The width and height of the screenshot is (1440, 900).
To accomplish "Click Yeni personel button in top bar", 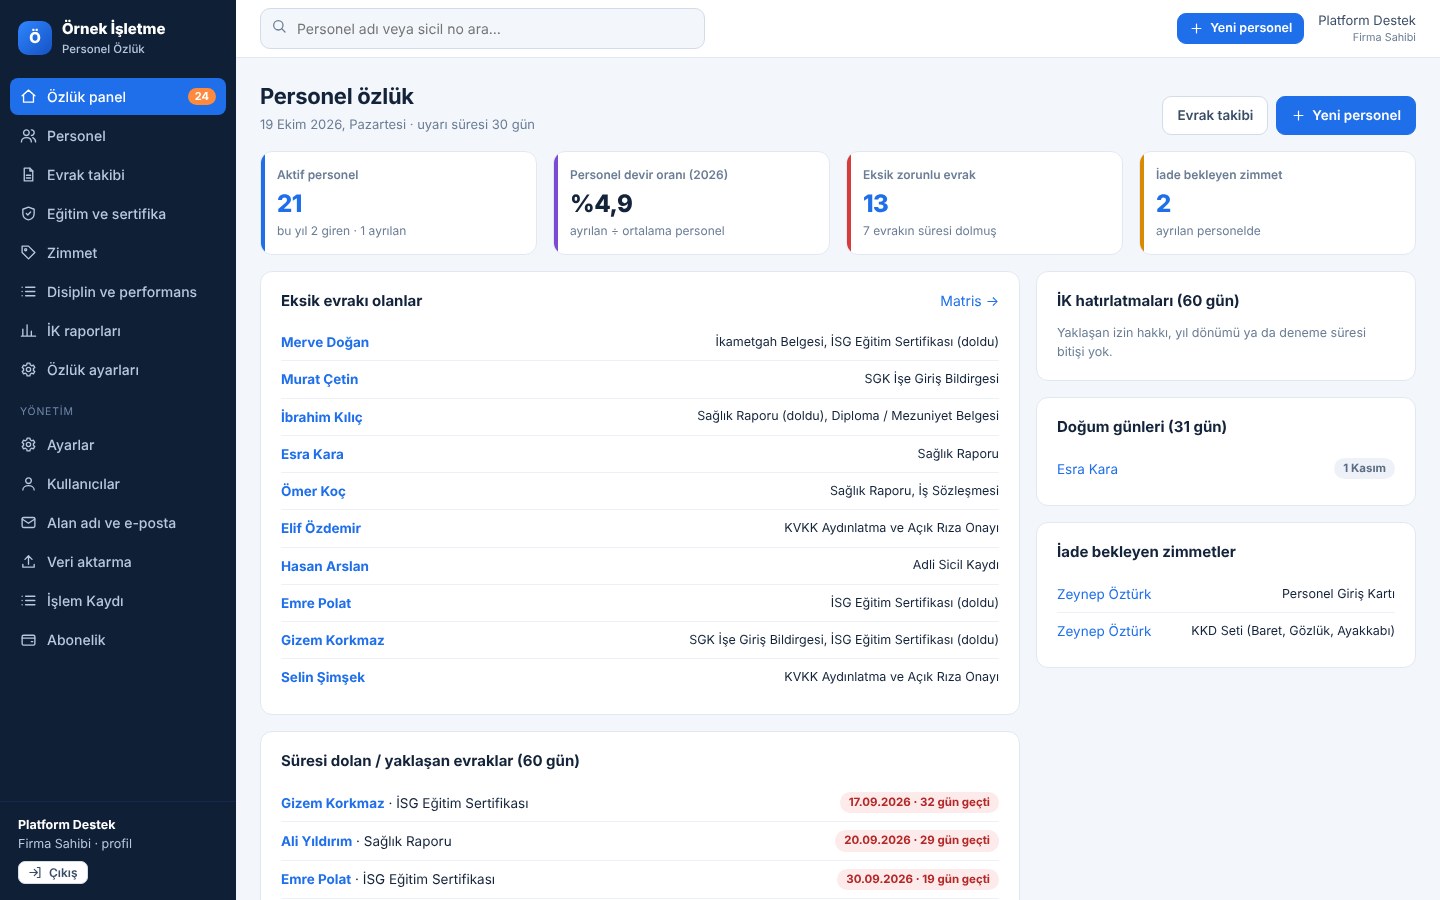I will 1240,28.
